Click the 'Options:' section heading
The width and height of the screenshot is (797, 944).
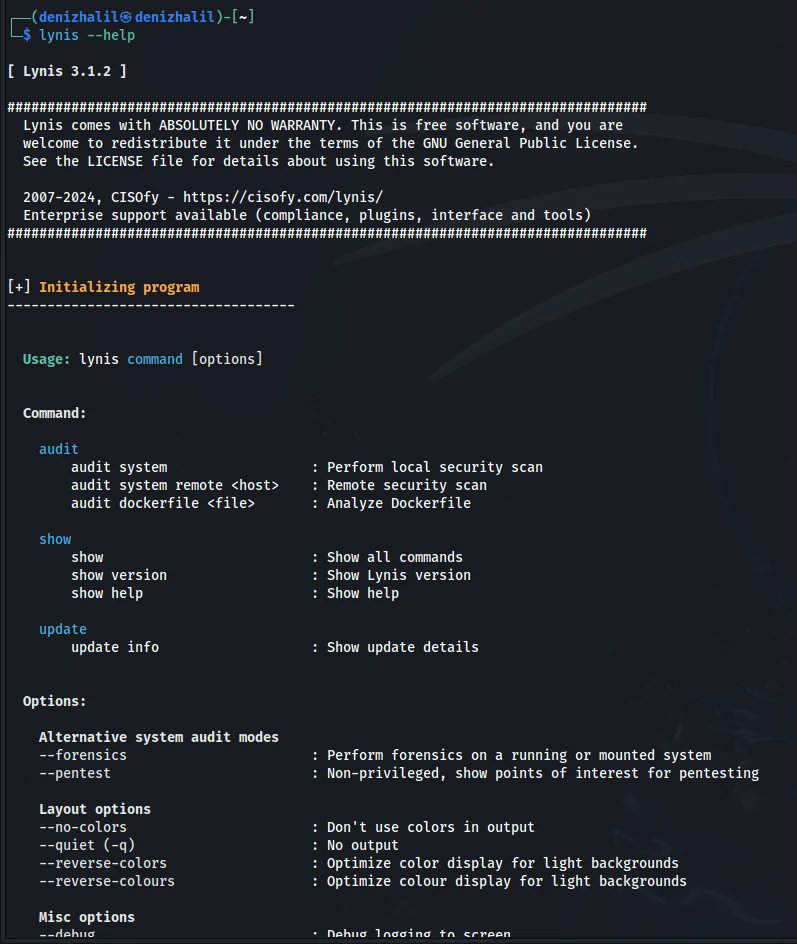point(54,701)
